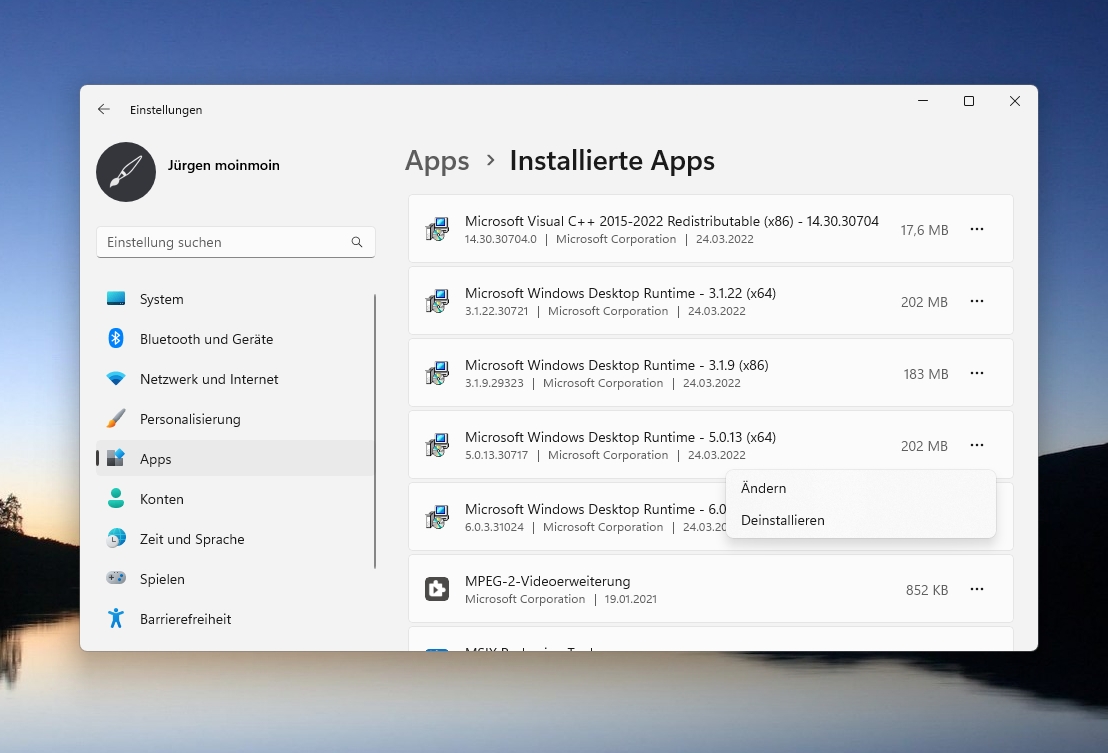Viewport: 1108px width, 753px height.
Task: Open options menu for Desktop Runtime 3.1.22
Action: pyautogui.click(x=977, y=302)
